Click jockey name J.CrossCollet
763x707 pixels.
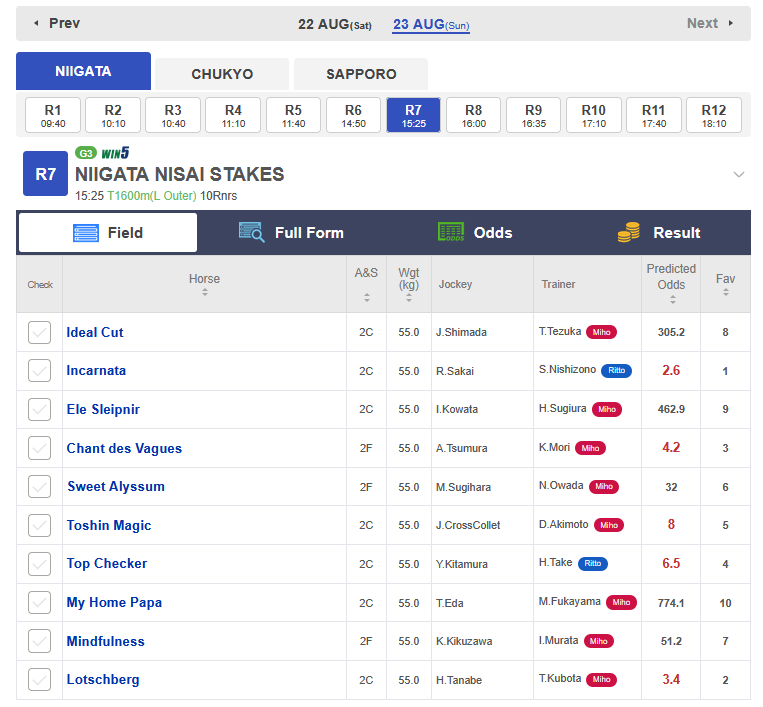[468, 526]
